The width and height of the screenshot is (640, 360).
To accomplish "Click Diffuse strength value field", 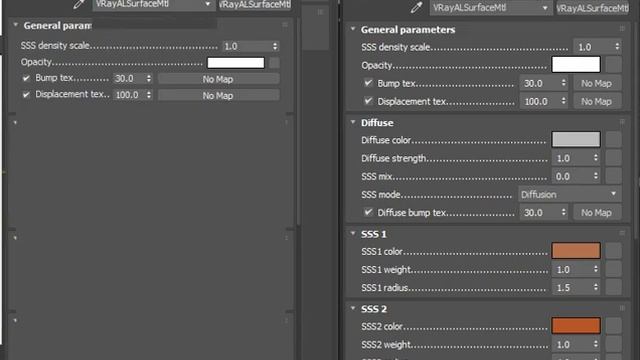I will point(571,158).
